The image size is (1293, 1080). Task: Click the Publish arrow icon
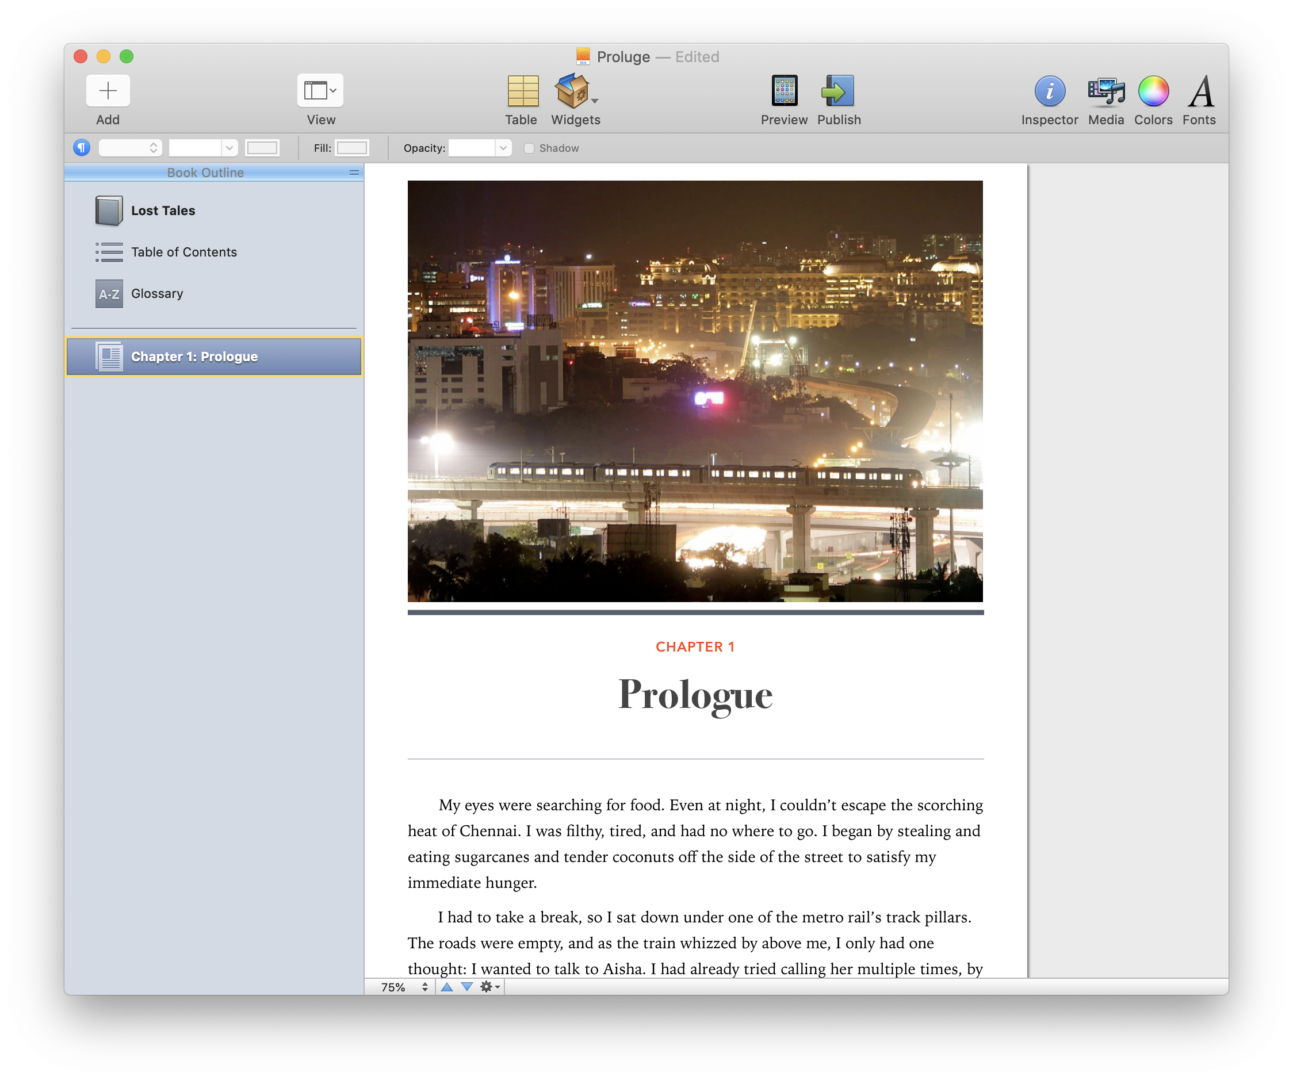click(838, 91)
